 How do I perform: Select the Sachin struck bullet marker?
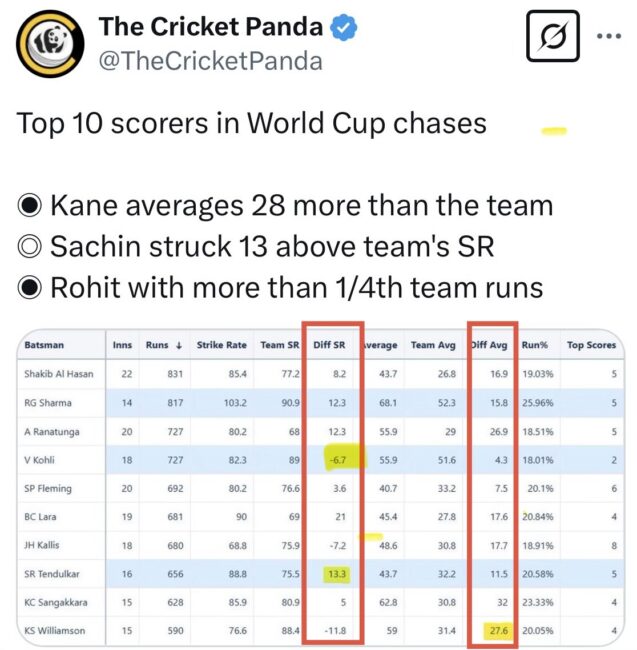point(30,246)
